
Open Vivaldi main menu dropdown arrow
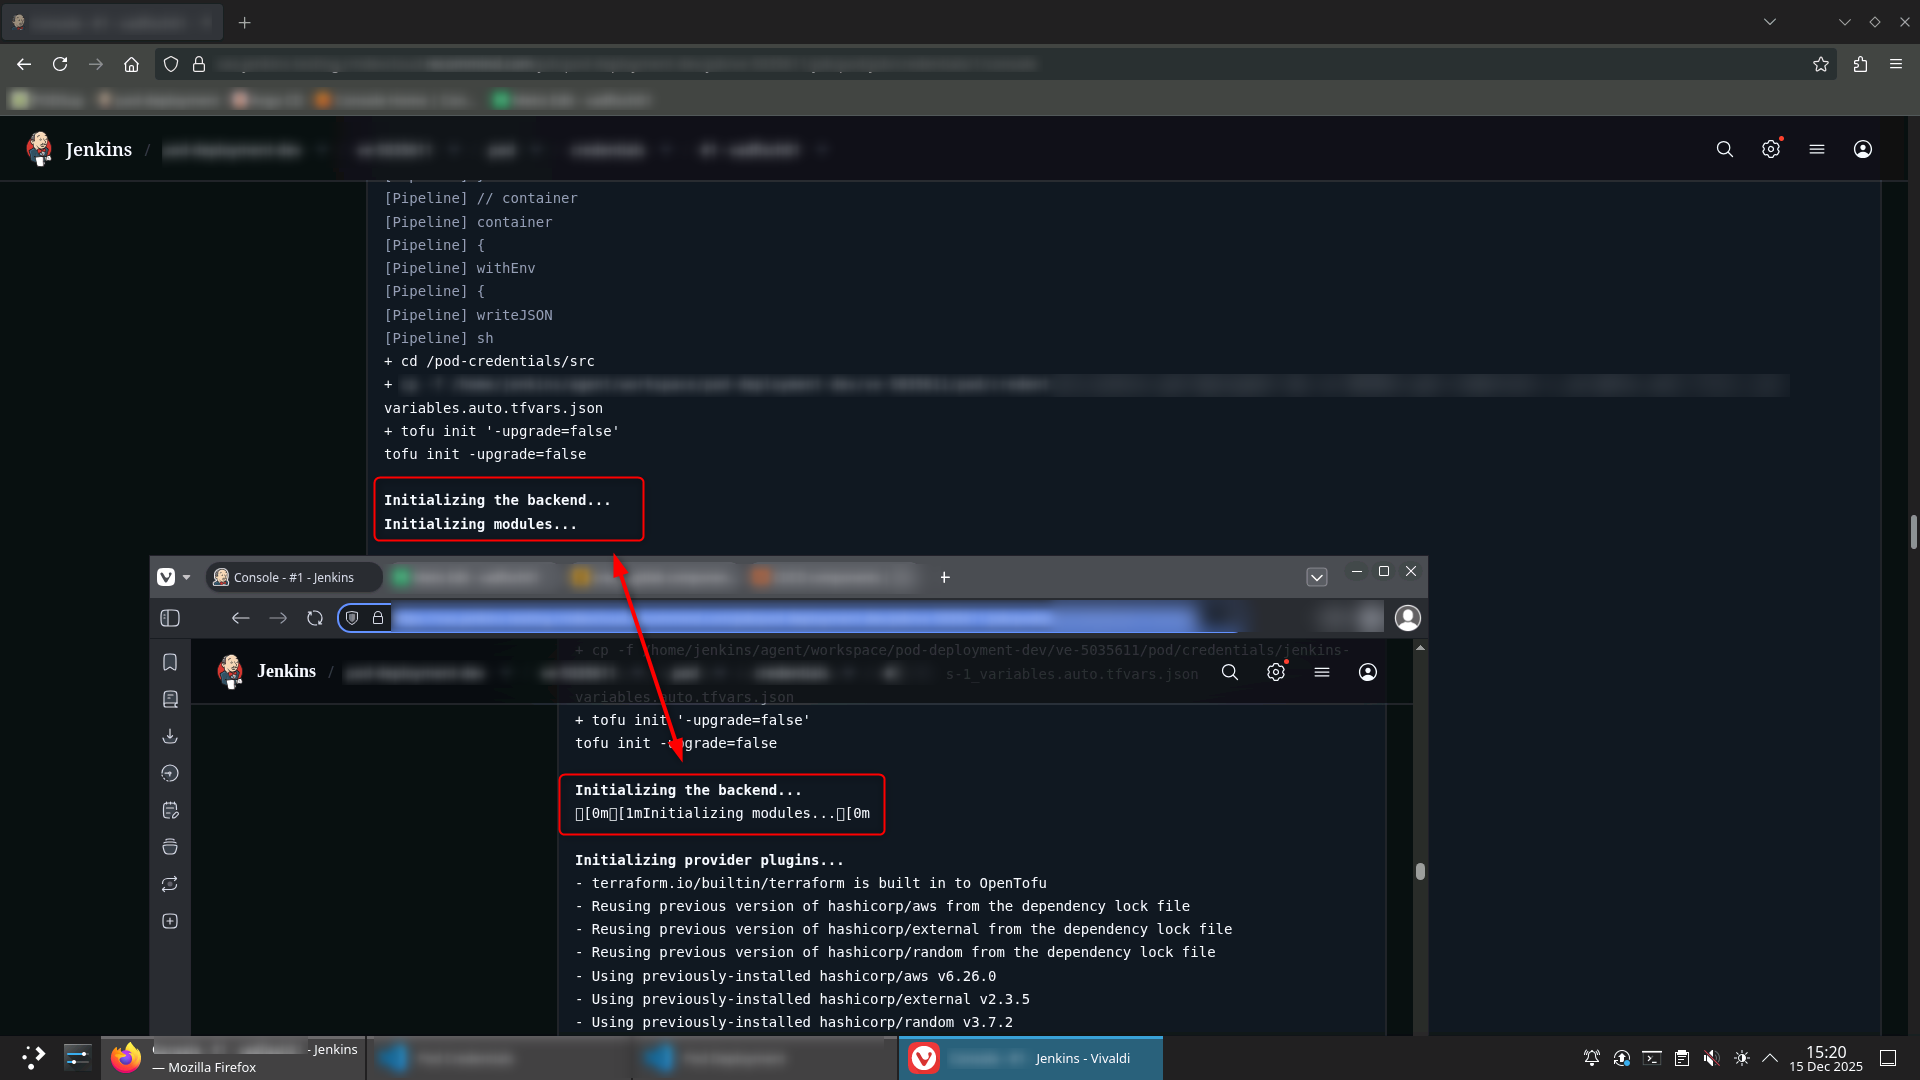pos(186,577)
